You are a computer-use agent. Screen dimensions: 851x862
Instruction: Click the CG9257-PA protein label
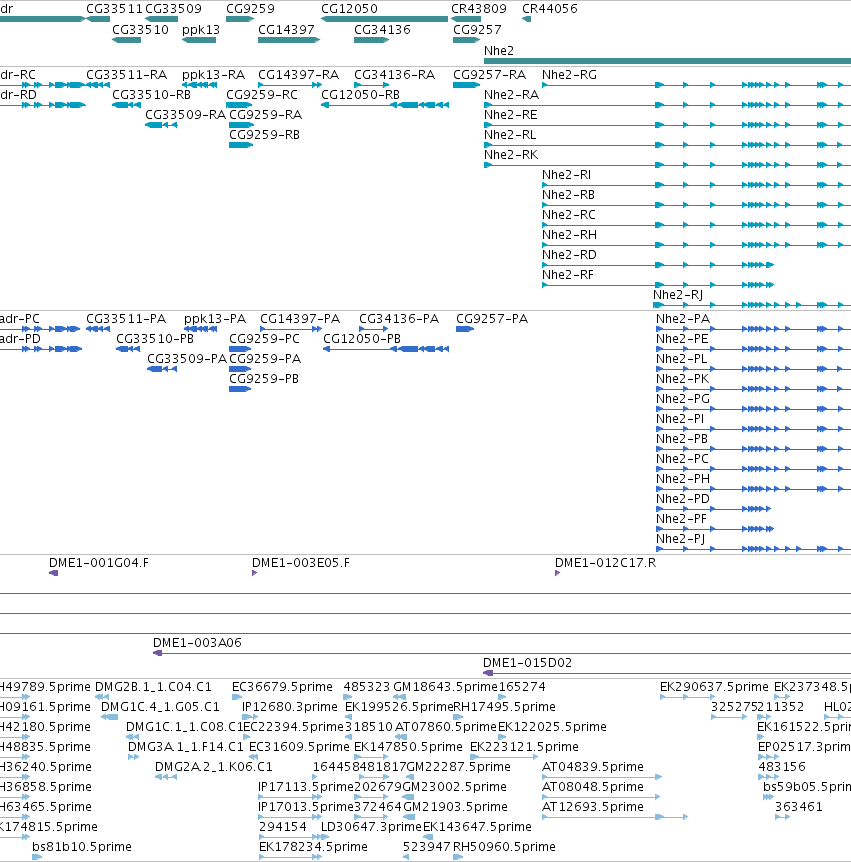click(x=491, y=319)
